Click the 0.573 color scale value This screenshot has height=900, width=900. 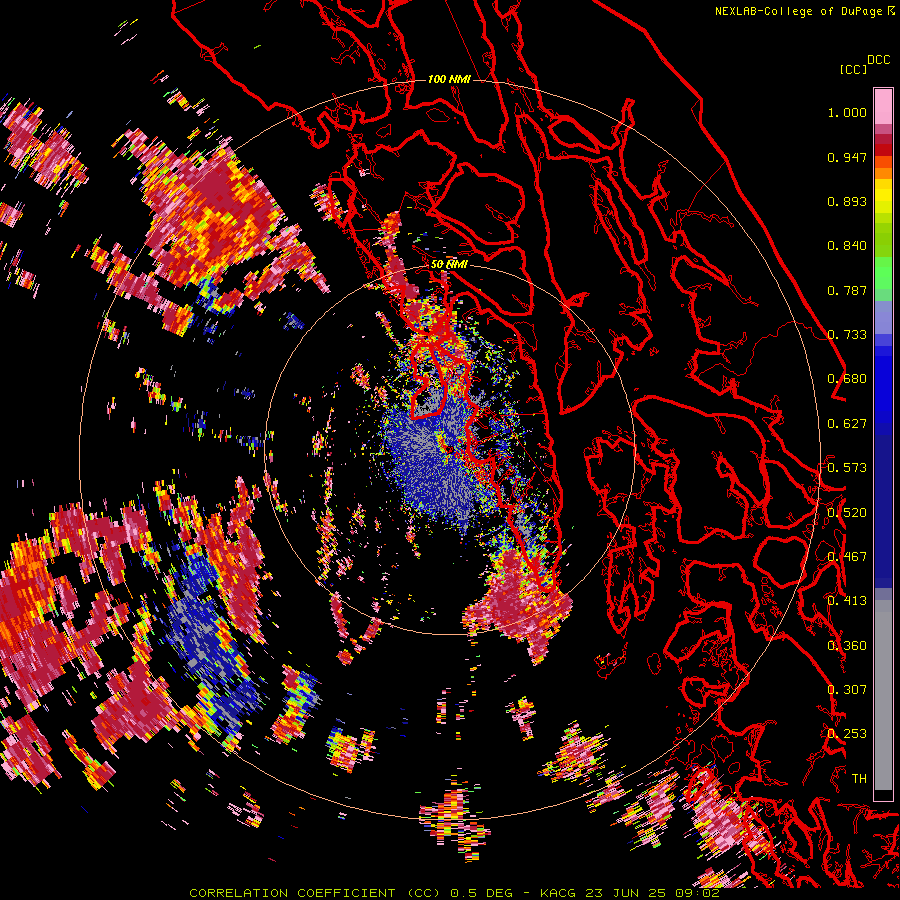pyautogui.click(x=847, y=468)
